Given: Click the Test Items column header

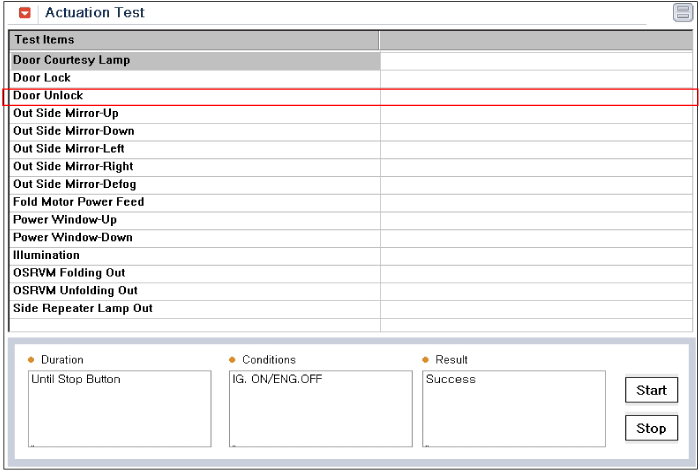Looking at the screenshot, I should pyautogui.click(x=194, y=40).
